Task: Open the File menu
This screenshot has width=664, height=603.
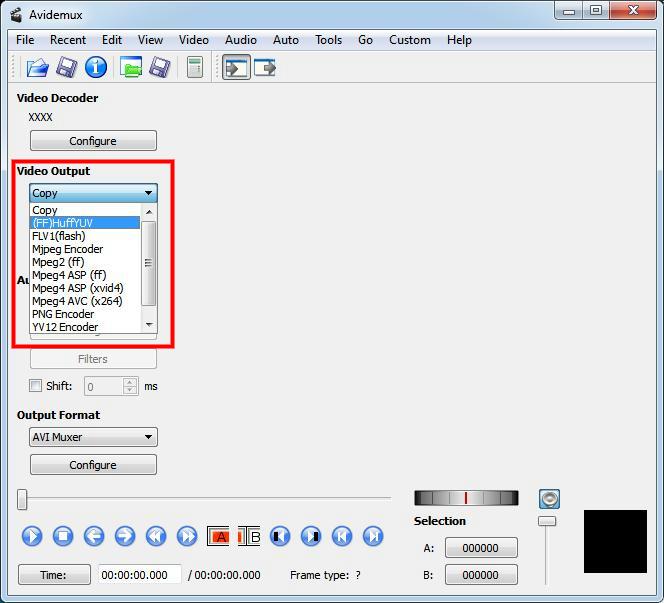Action: click(x=25, y=40)
